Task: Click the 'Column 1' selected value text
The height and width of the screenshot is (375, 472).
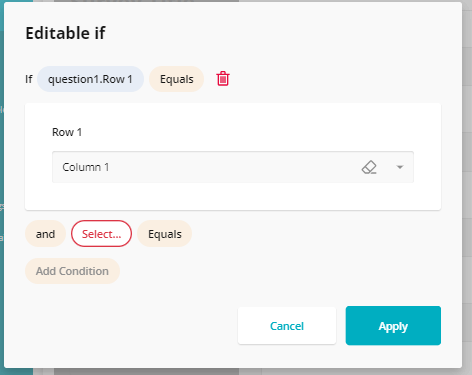Action: point(86,167)
